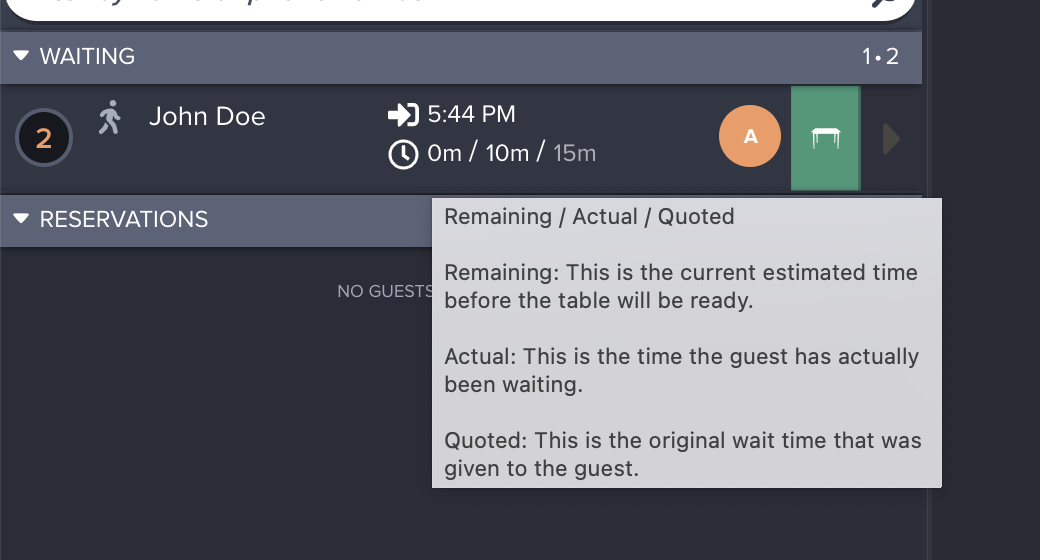Click the WAITING header label

(87, 57)
